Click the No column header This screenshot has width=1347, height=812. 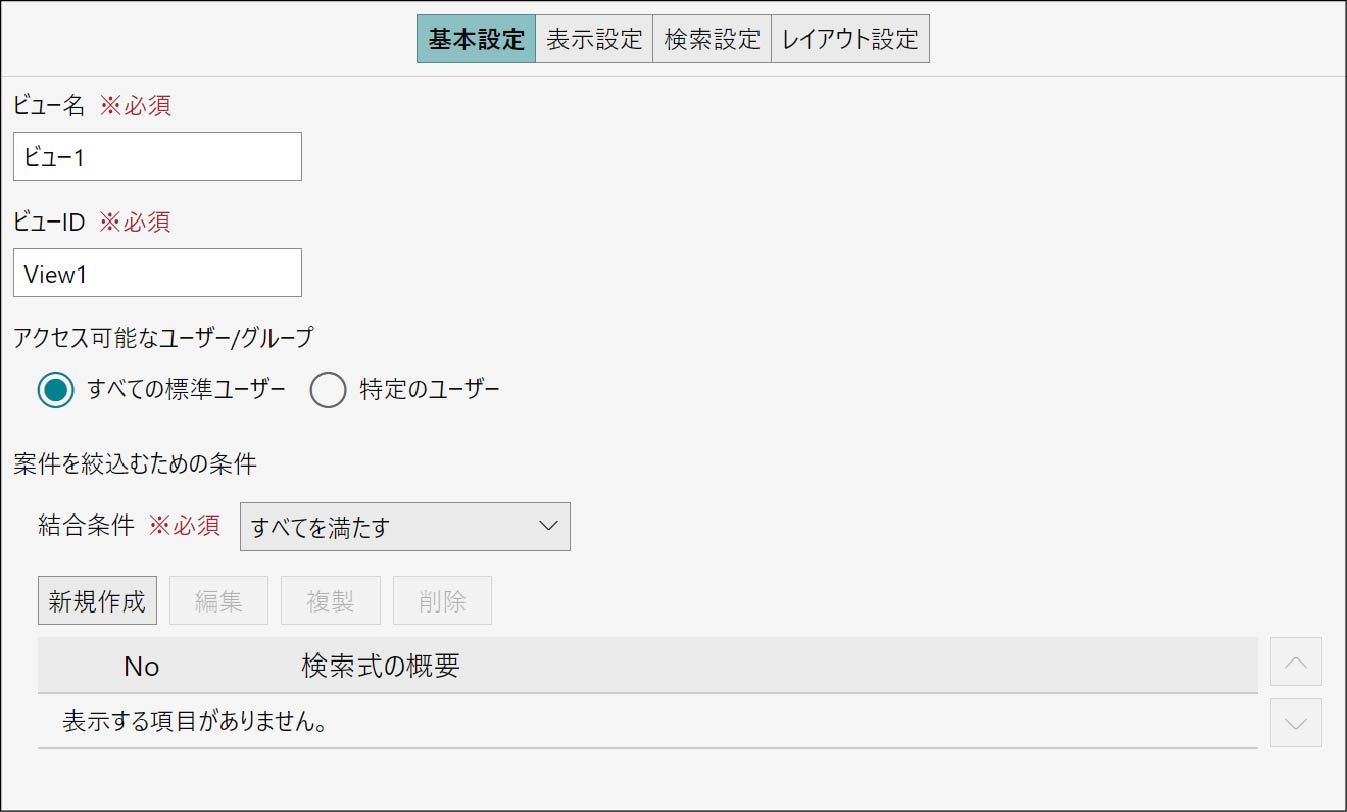pyautogui.click(x=141, y=666)
